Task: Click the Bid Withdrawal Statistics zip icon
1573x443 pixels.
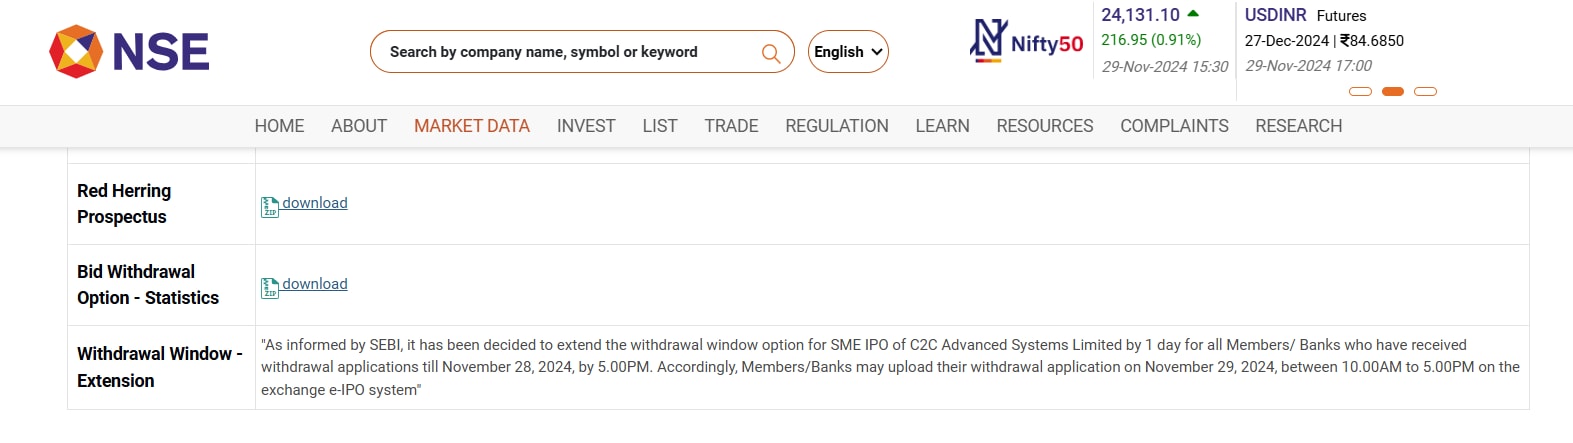Action: [x=270, y=288]
